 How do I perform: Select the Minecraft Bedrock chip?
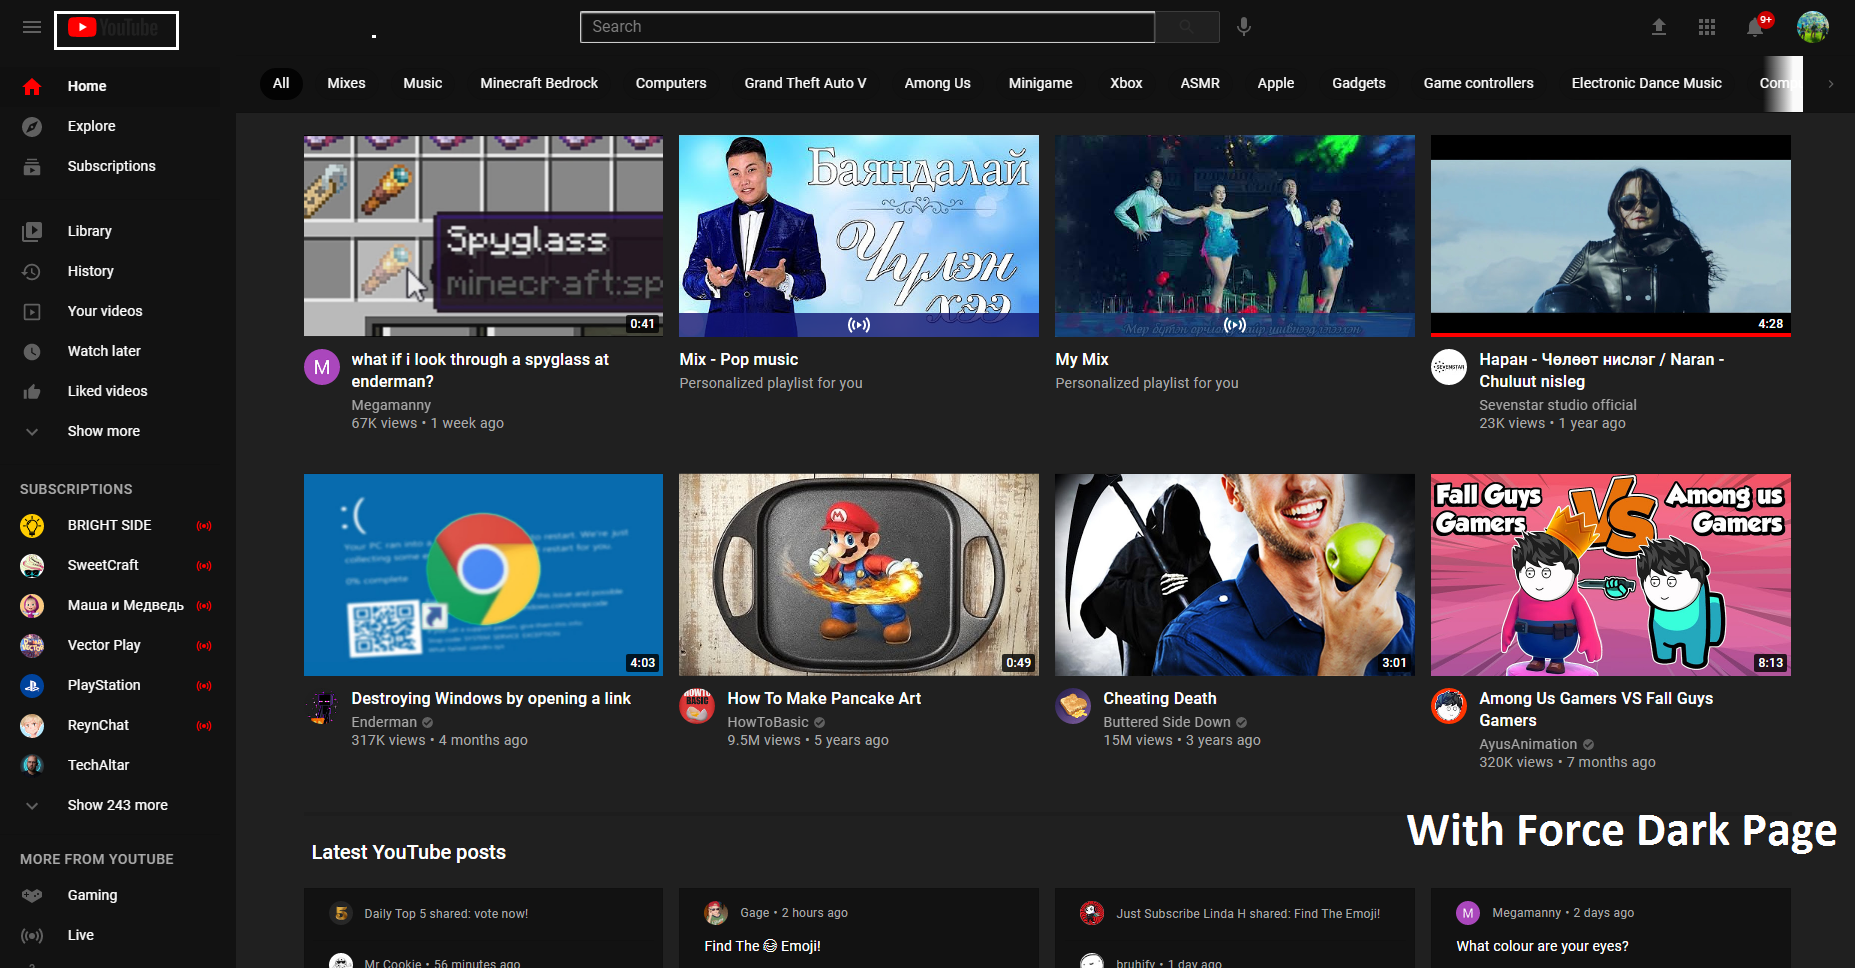click(539, 83)
